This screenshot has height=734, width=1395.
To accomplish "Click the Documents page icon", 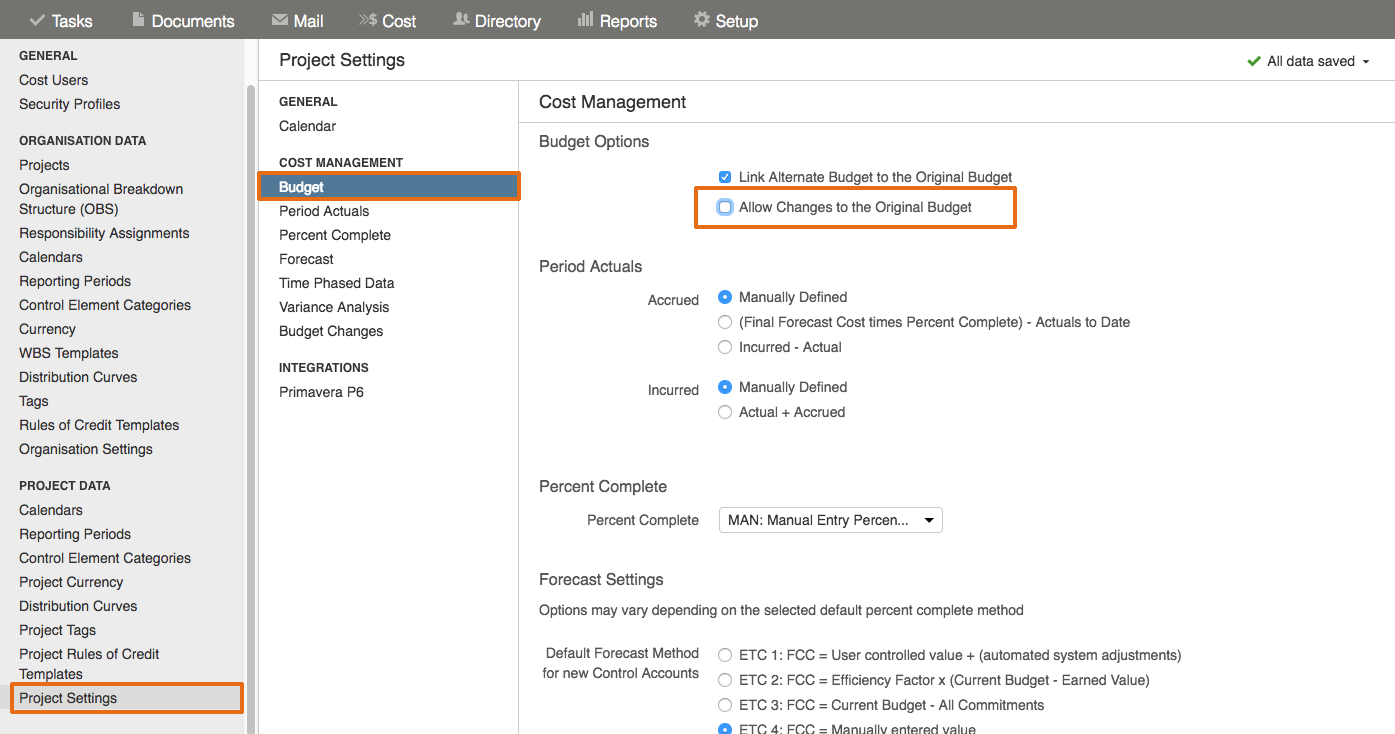I will (x=138, y=20).
